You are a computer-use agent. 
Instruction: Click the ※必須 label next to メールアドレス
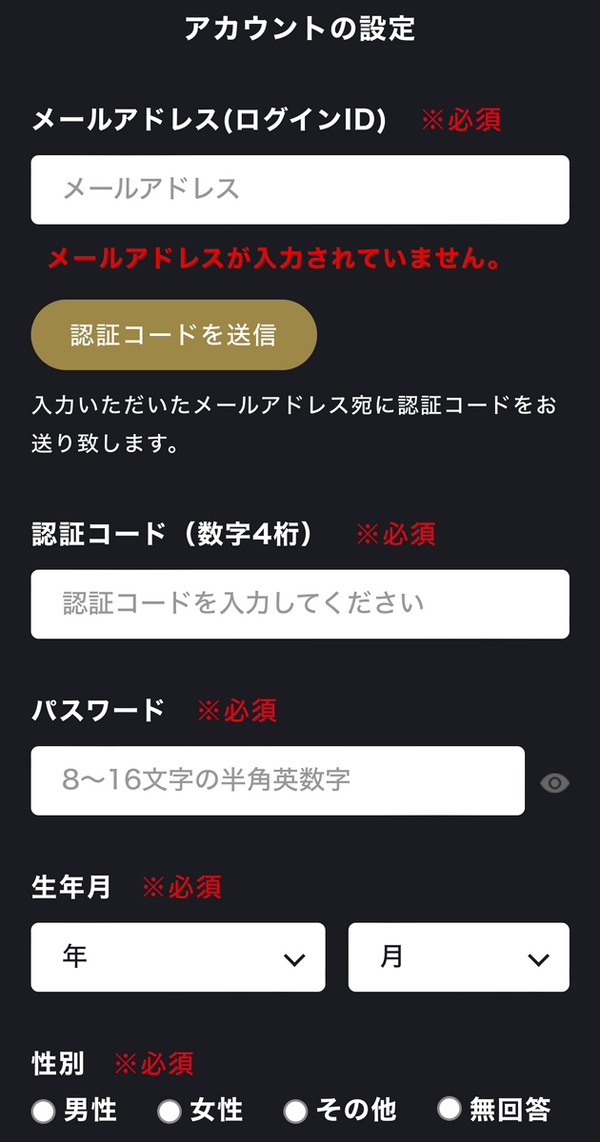[462, 120]
